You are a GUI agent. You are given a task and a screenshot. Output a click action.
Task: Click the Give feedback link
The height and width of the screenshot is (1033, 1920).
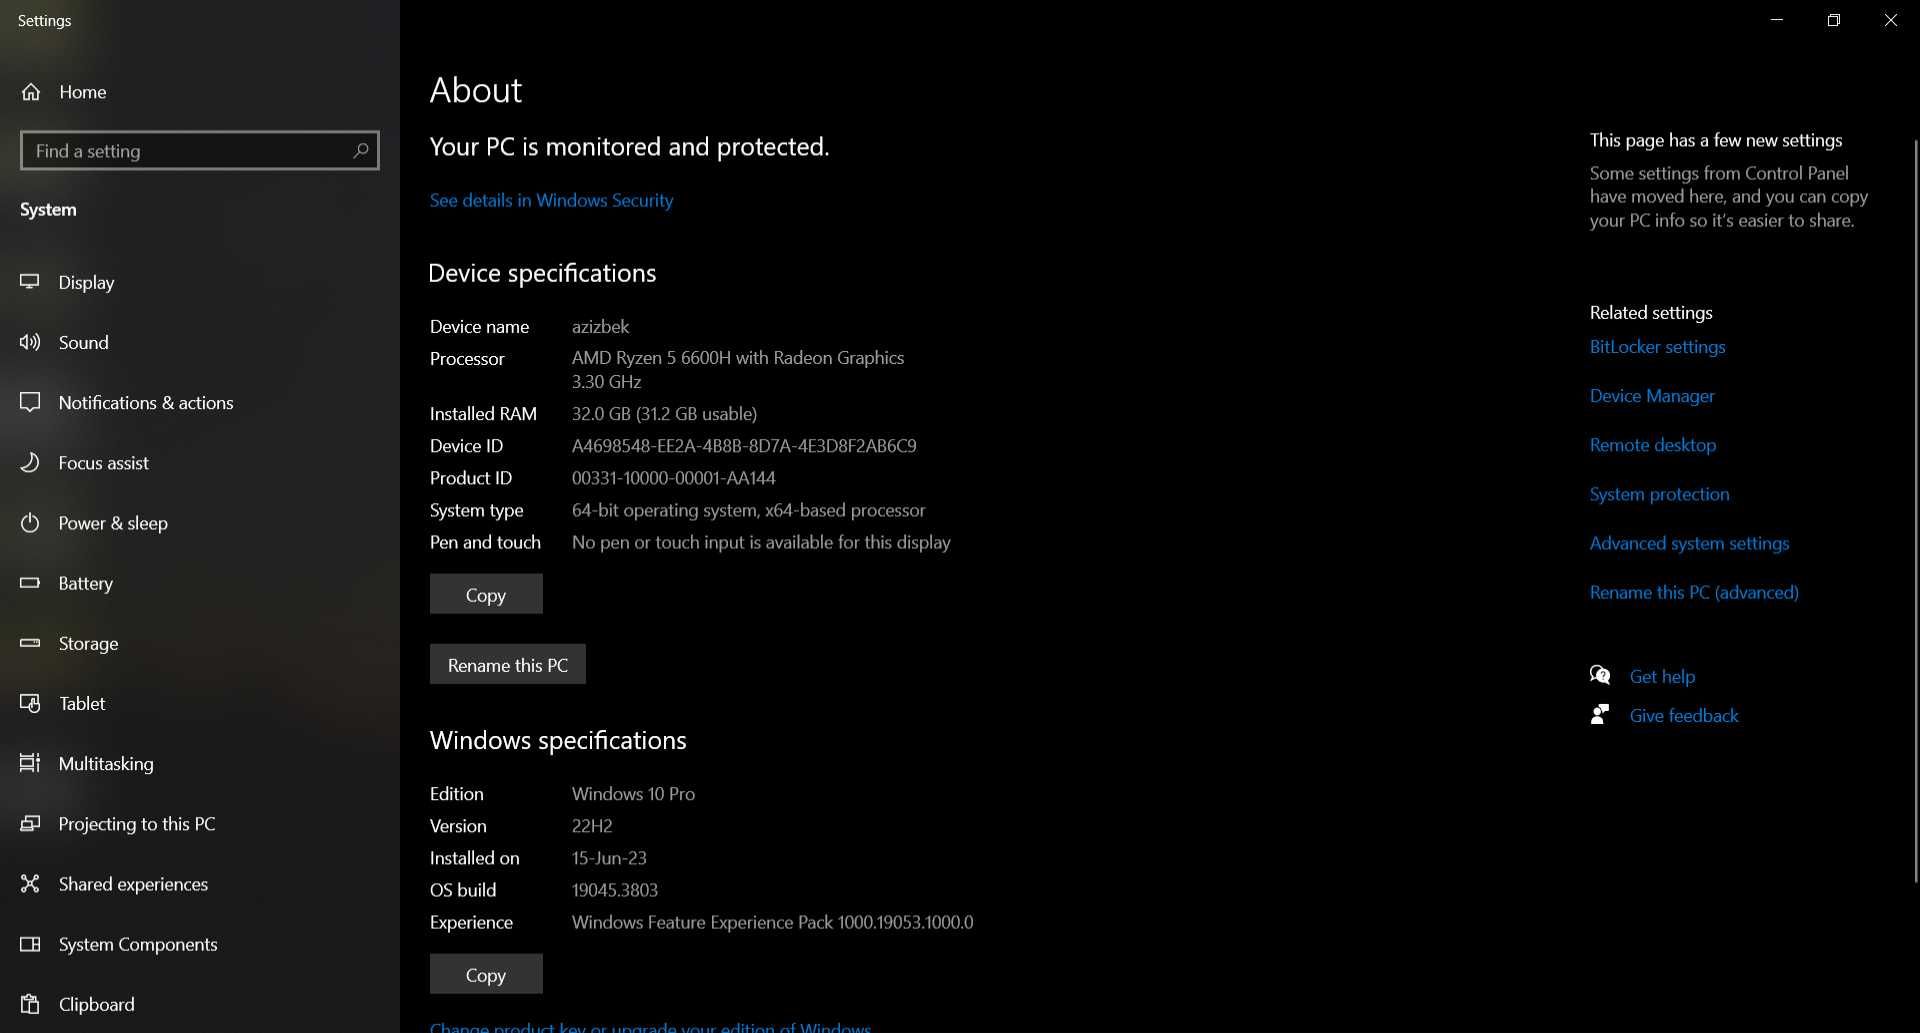[x=1684, y=715]
